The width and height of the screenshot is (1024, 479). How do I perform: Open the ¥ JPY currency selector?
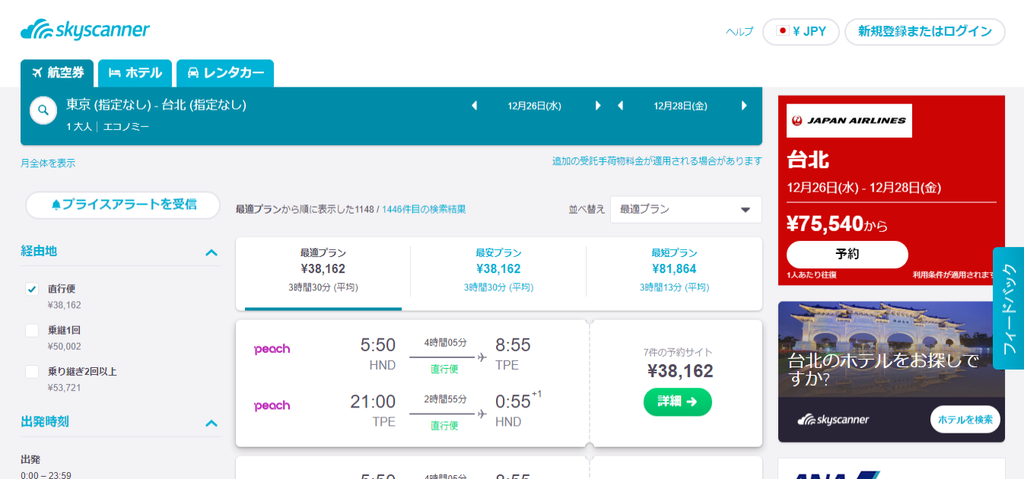[x=801, y=31]
